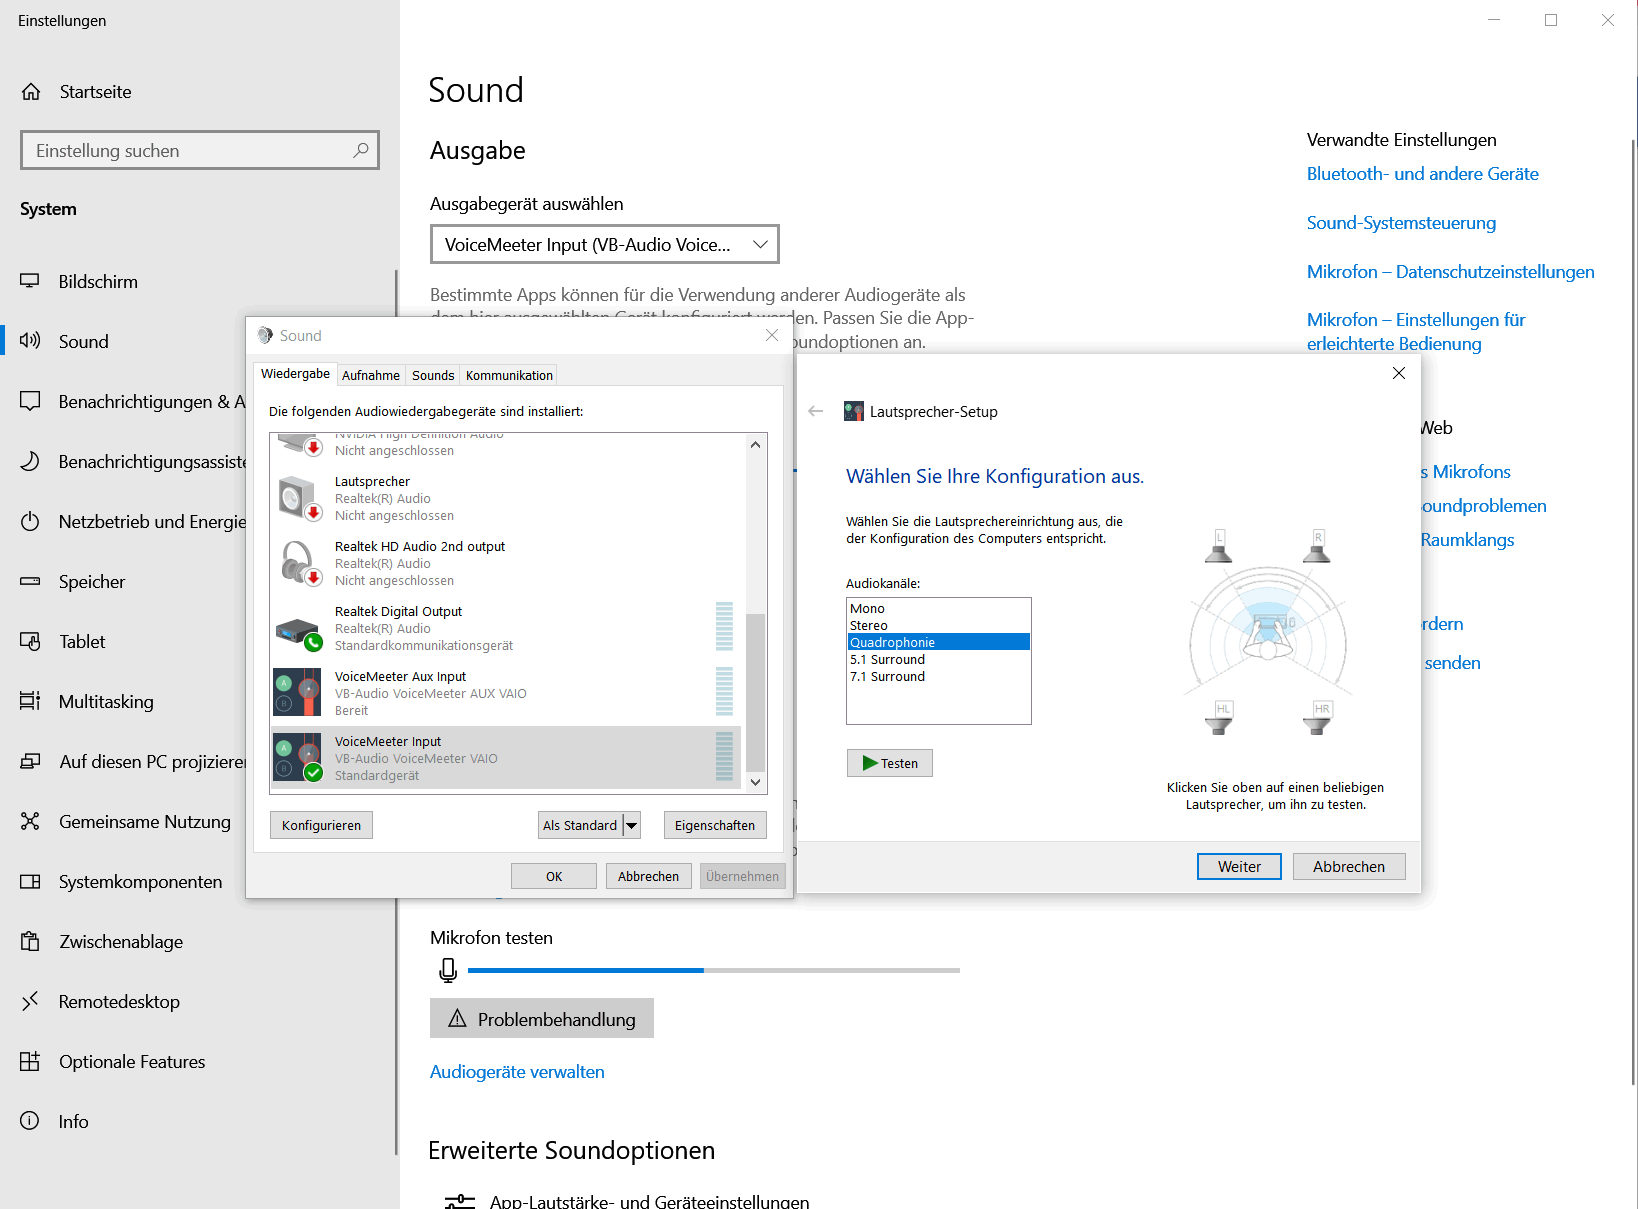
Task: Switch to the Aufnahme tab
Action: [x=371, y=376]
